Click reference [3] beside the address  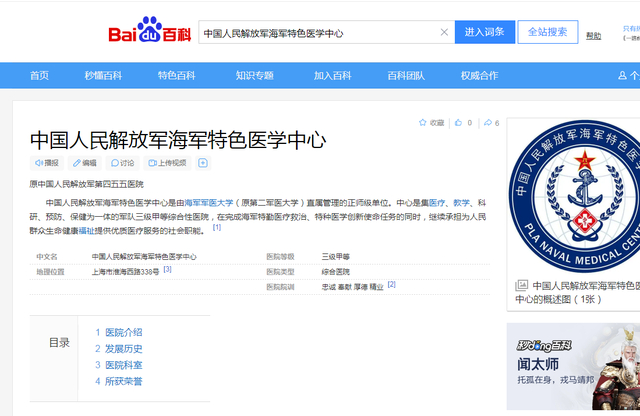point(167,269)
